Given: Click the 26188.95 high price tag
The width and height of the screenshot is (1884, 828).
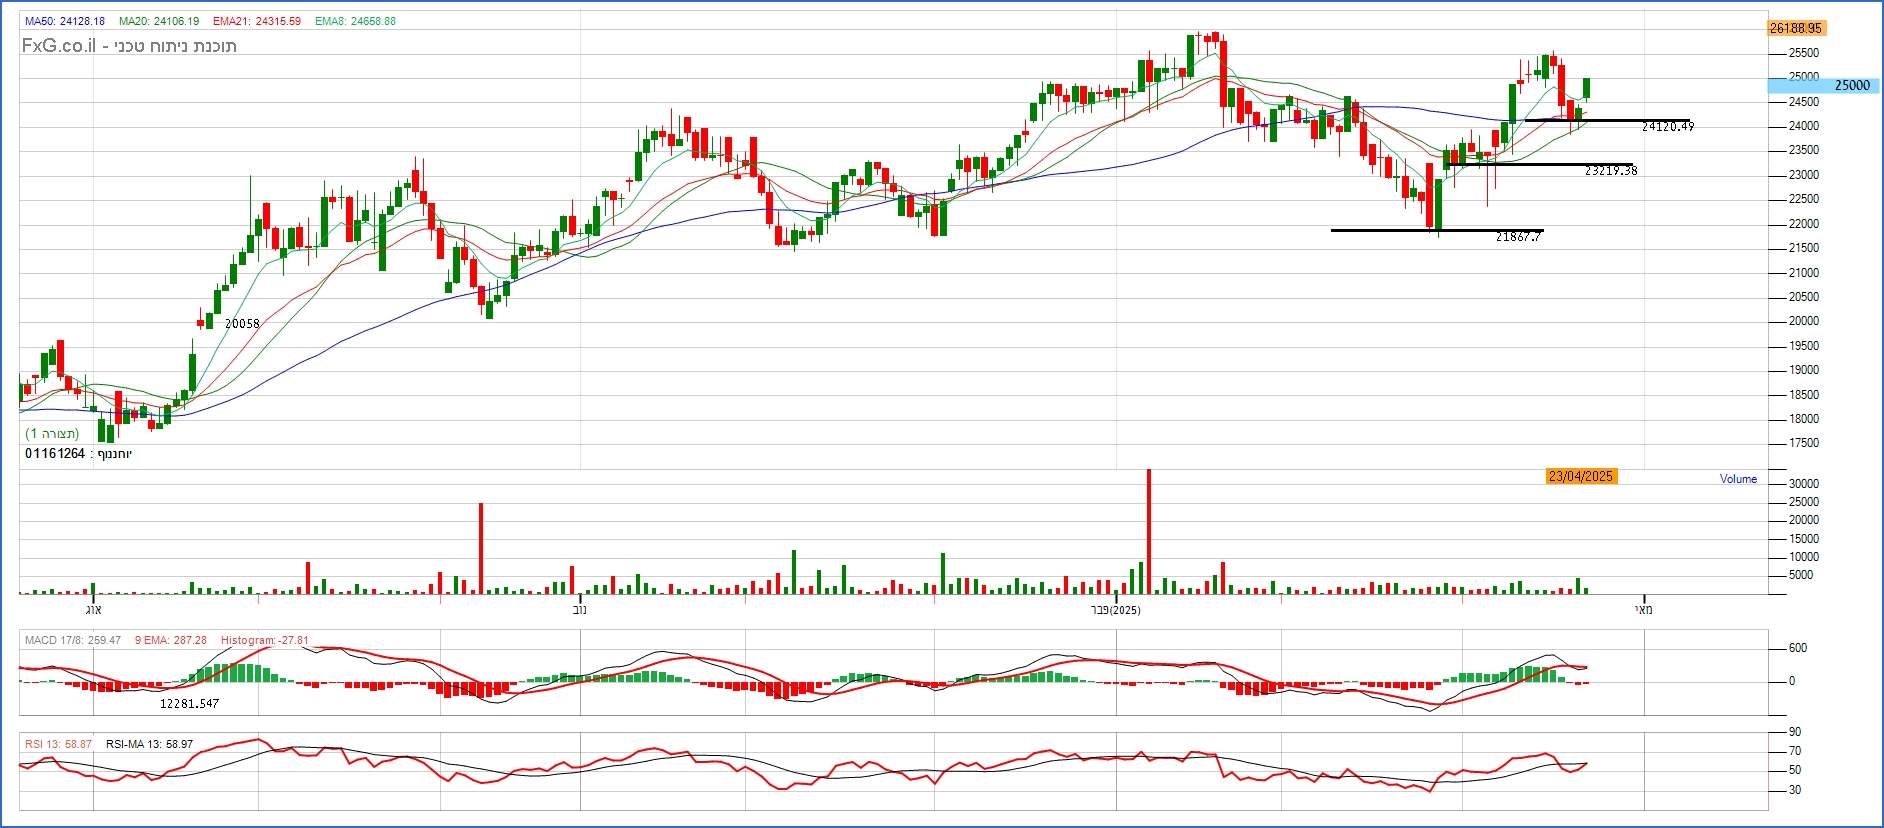Looking at the screenshot, I should [1795, 28].
